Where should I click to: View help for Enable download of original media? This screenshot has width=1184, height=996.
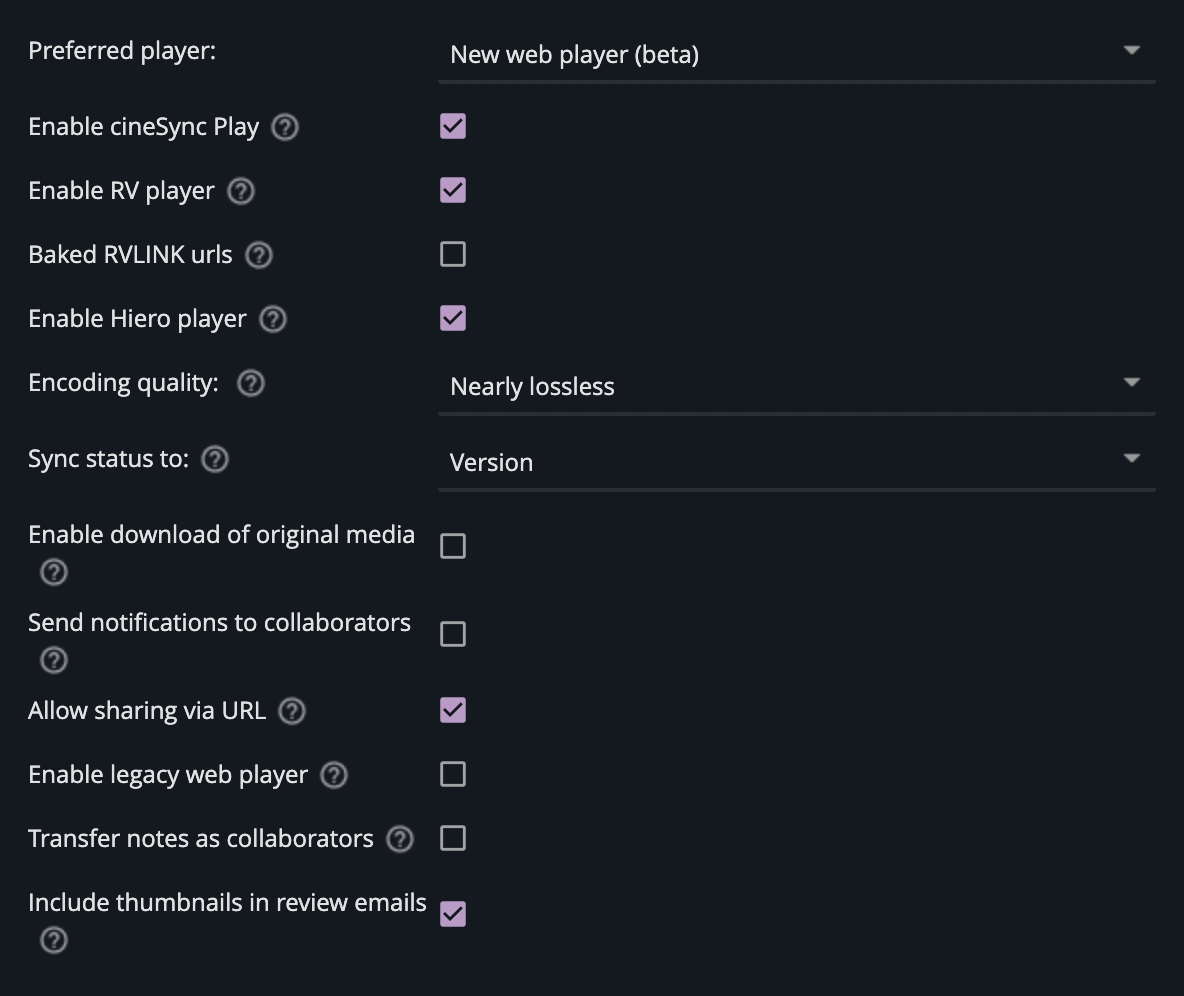click(53, 572)
